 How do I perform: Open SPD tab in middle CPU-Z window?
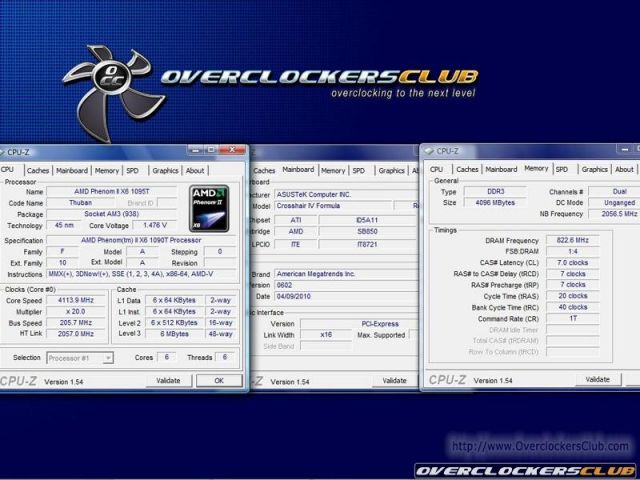[358, 171]
